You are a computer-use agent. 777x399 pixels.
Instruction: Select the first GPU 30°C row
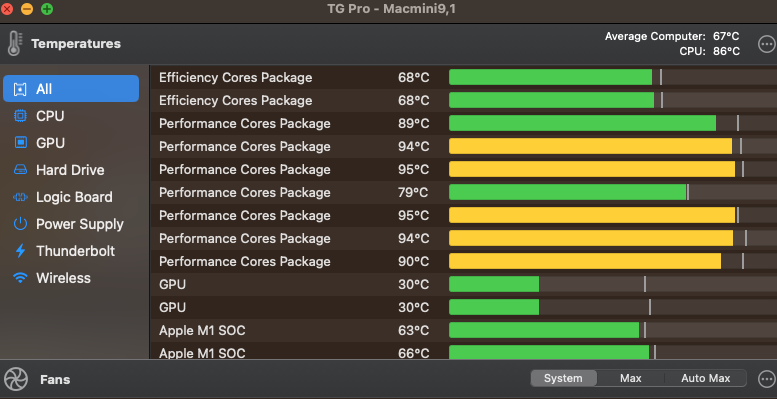pyautogui.click(x=463, y=285)
